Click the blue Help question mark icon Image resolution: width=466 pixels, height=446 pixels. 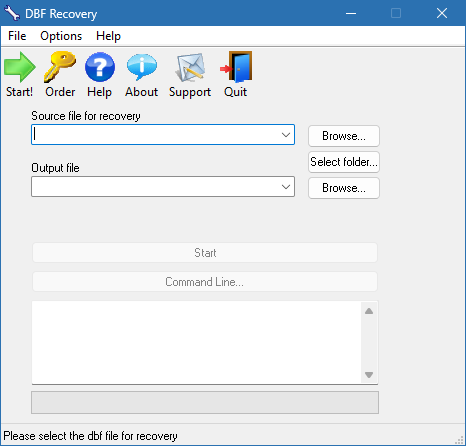coord(100,67)
